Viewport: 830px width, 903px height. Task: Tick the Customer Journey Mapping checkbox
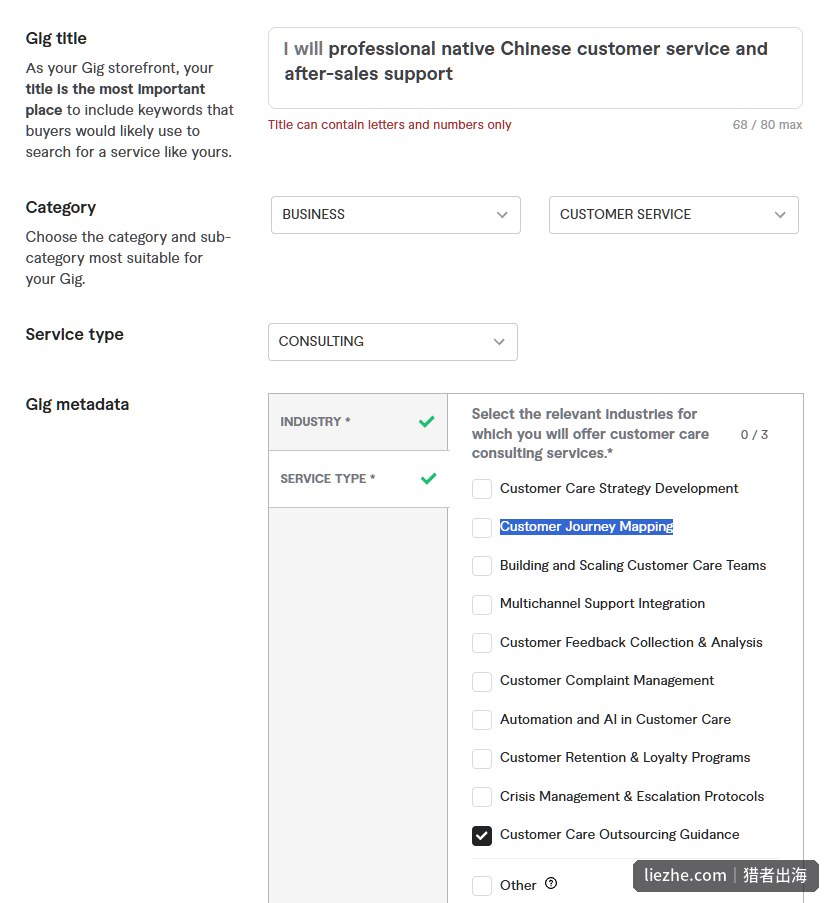pyautogui.click(x=482, y=528)
